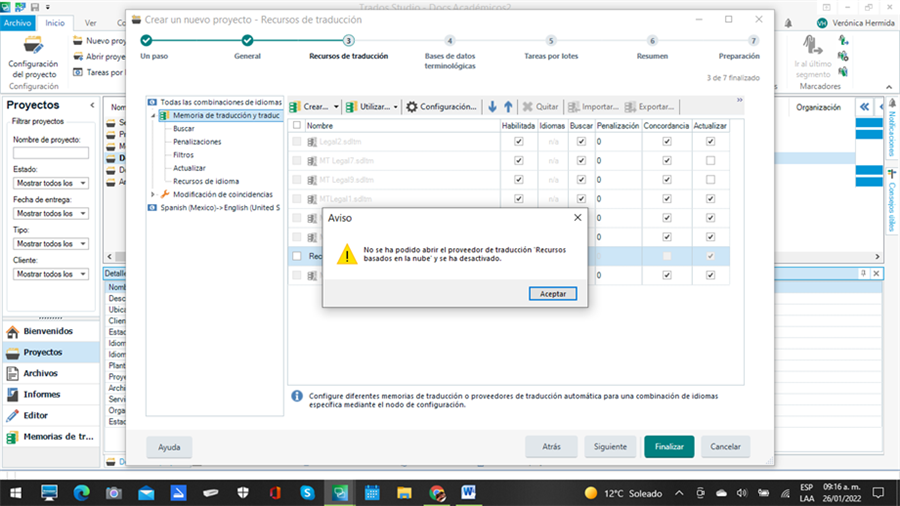
Task: Expand toolbar overflow chevron
Action: tap(739, 100)
